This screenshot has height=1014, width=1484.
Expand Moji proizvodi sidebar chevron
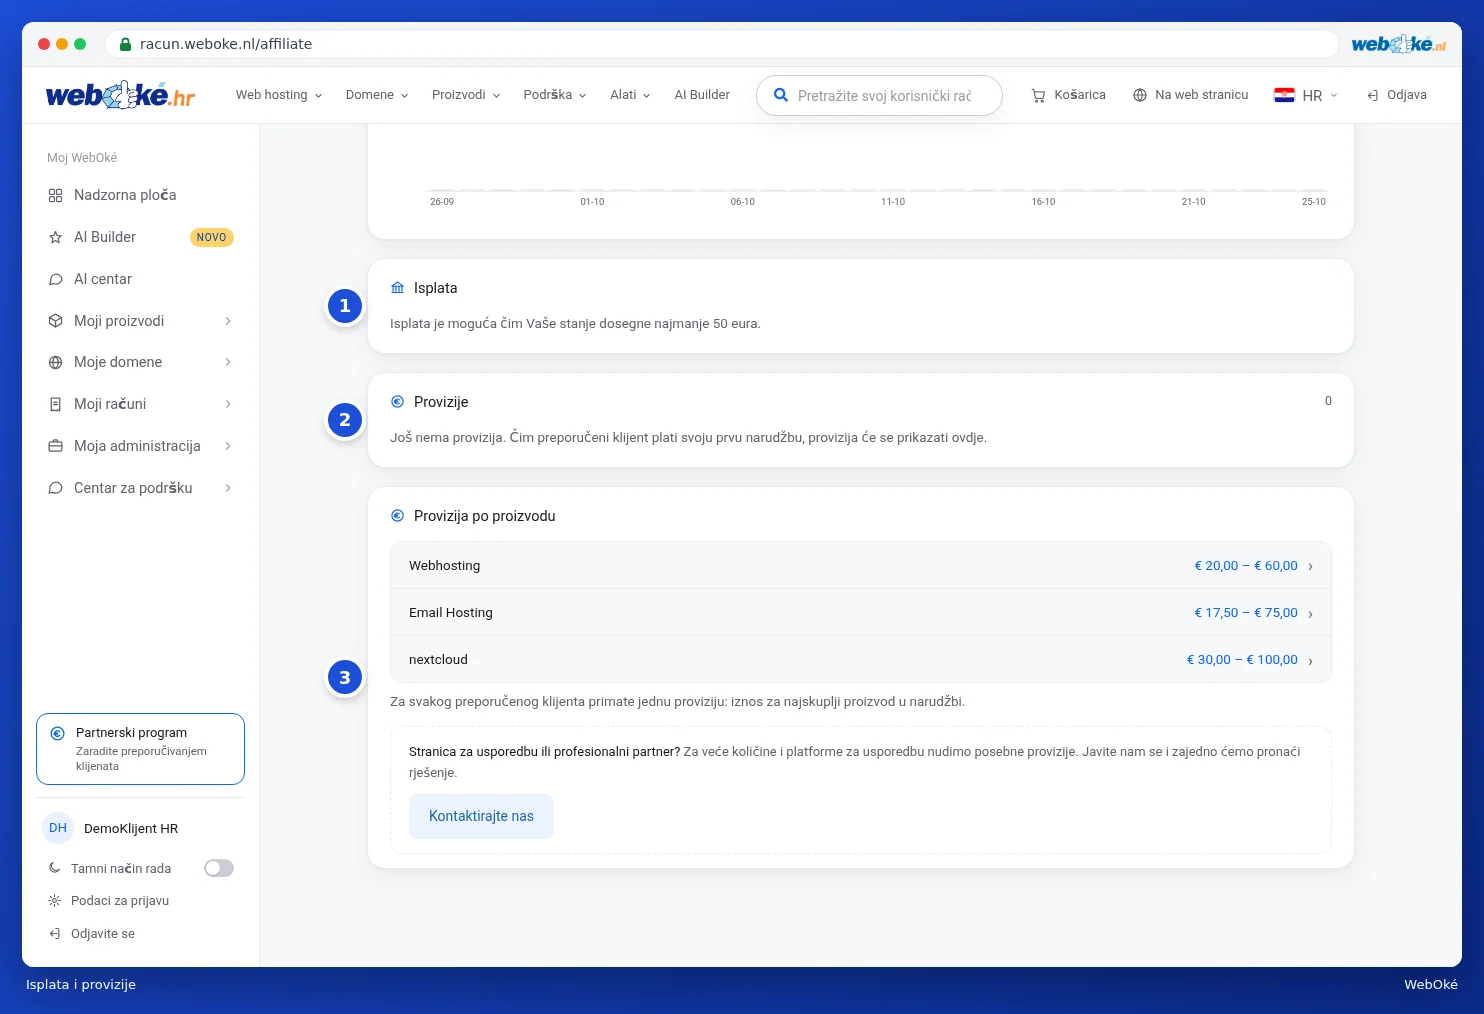coord(228,321)
